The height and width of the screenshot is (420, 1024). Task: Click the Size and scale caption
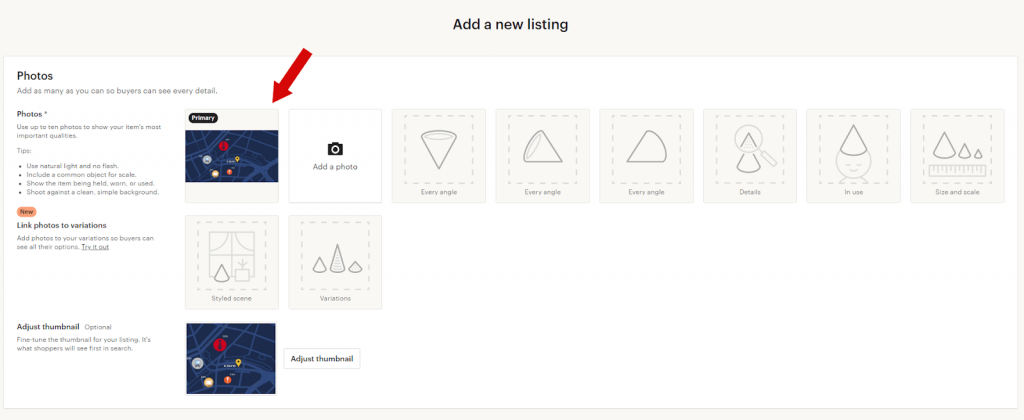[957, 192]
